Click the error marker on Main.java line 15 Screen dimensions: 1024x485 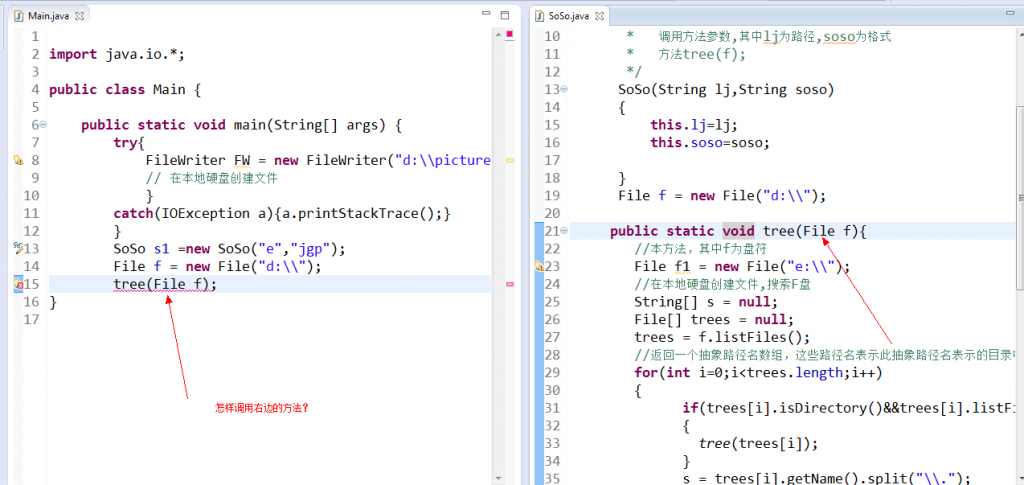point(18,284)
